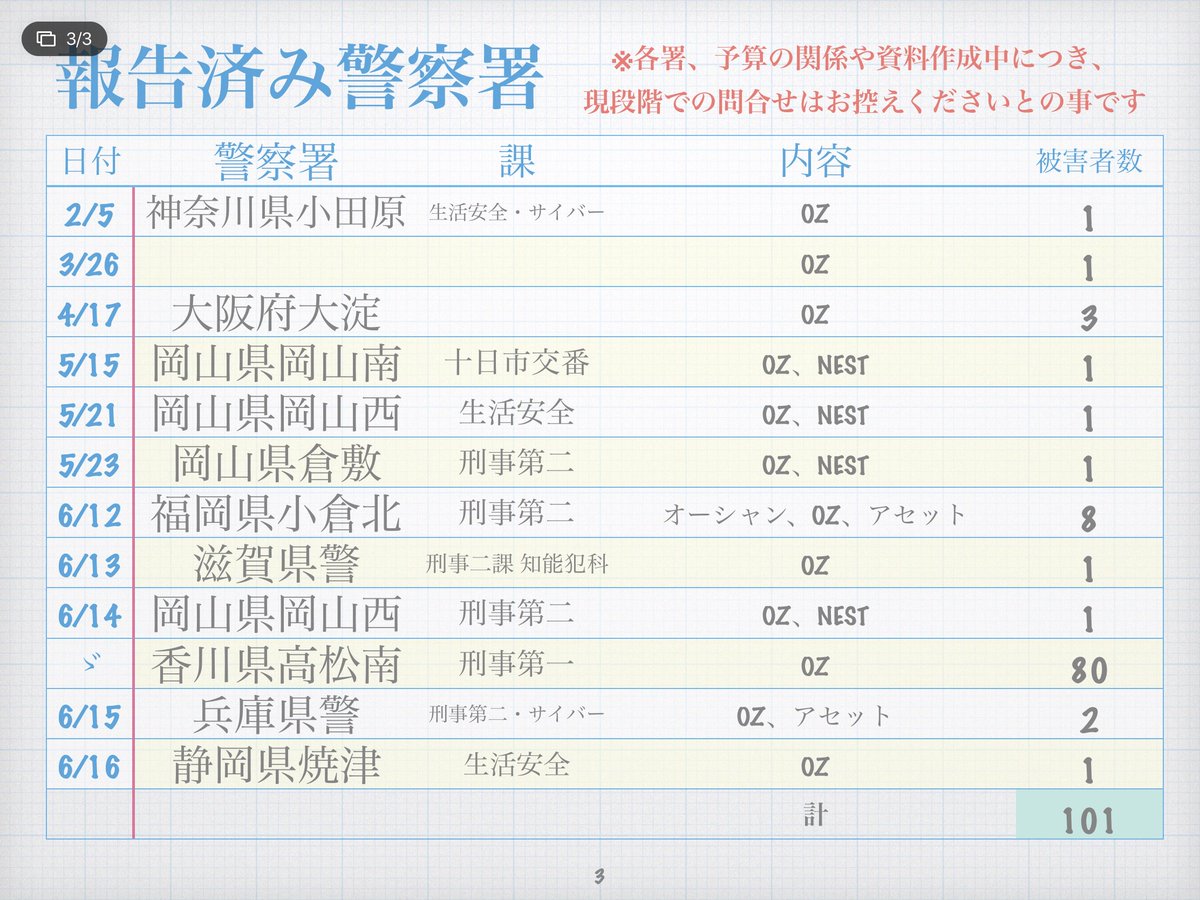The height and width of the screenshot is (900, 1200).
Task: Click the 滋賀県警 cell
Action: point(277,565)
